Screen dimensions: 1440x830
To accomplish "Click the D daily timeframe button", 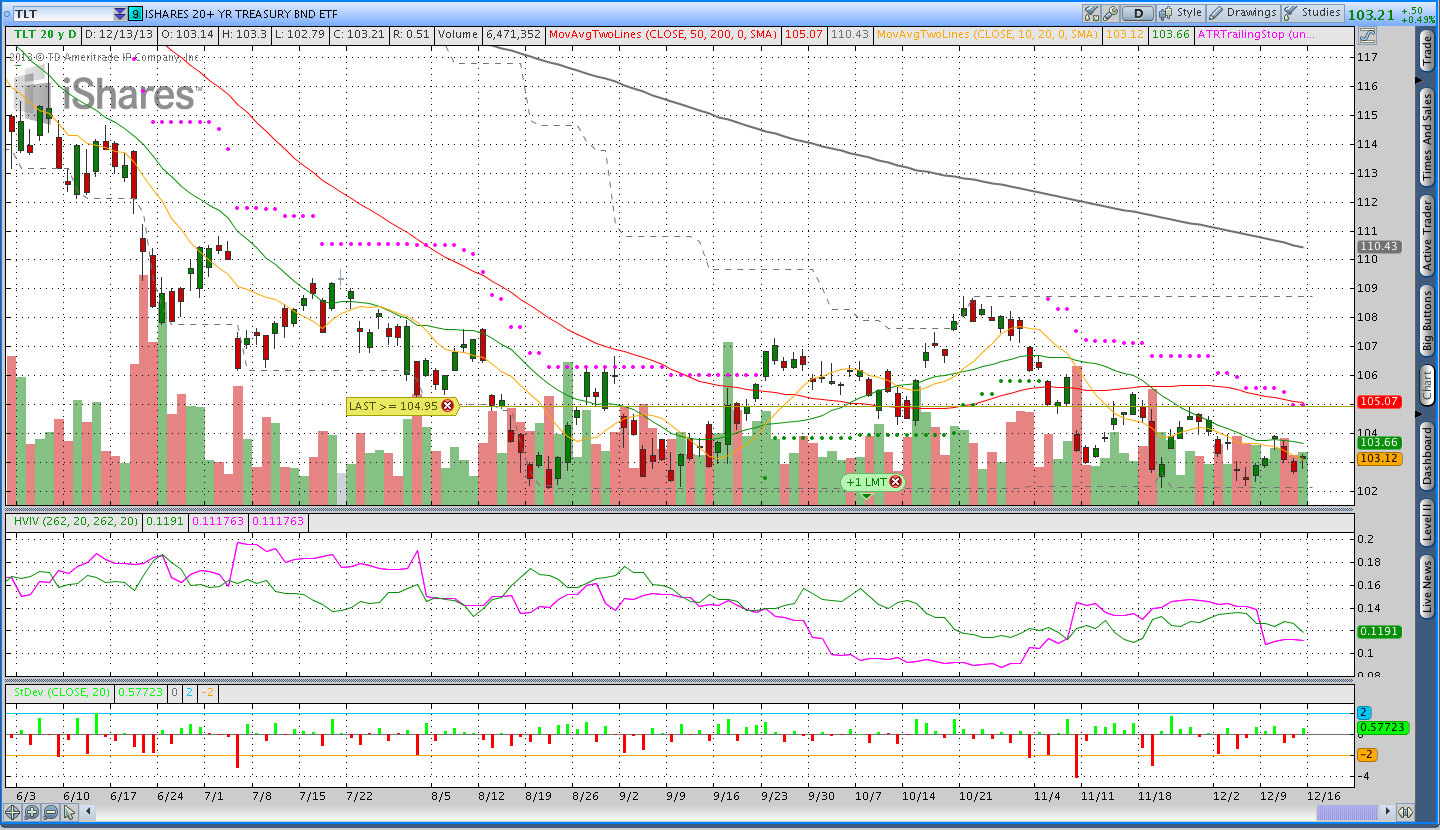I will point(1138,13).
